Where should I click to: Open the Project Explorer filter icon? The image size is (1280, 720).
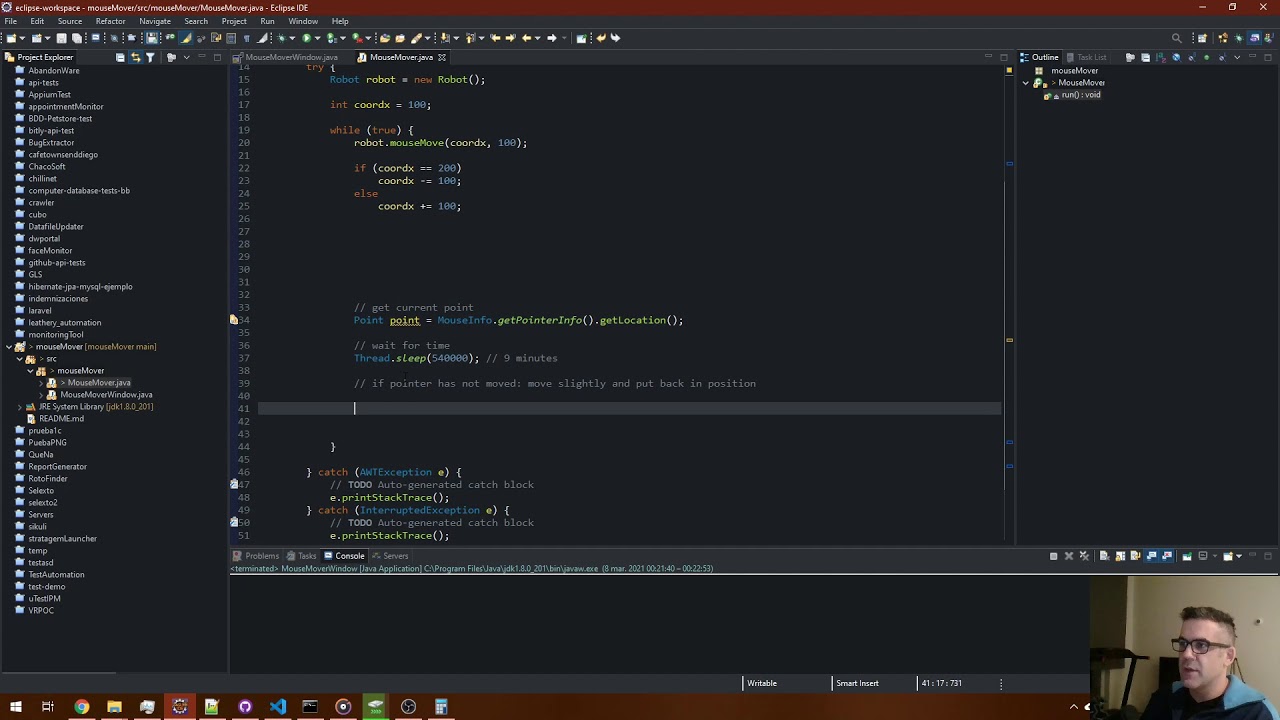tap(150, 57)
